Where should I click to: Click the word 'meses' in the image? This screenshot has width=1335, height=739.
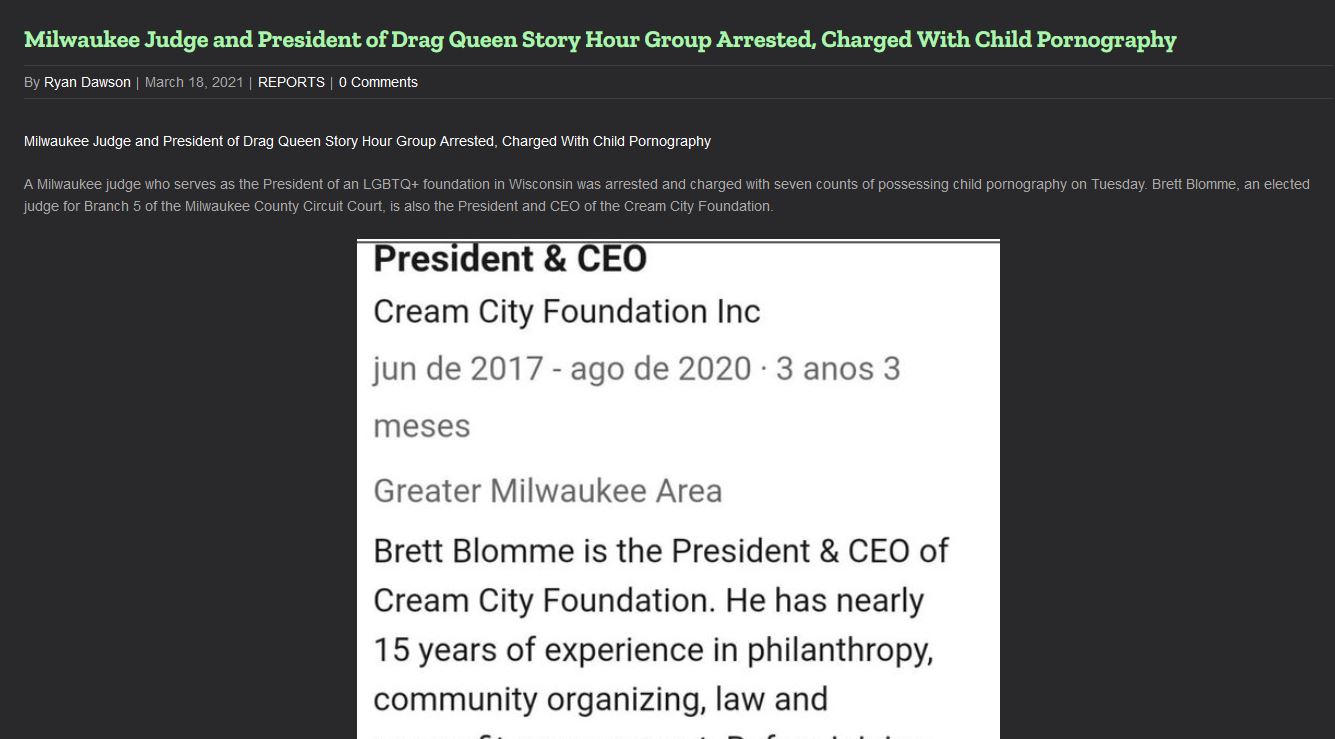(x=421, y=427)
